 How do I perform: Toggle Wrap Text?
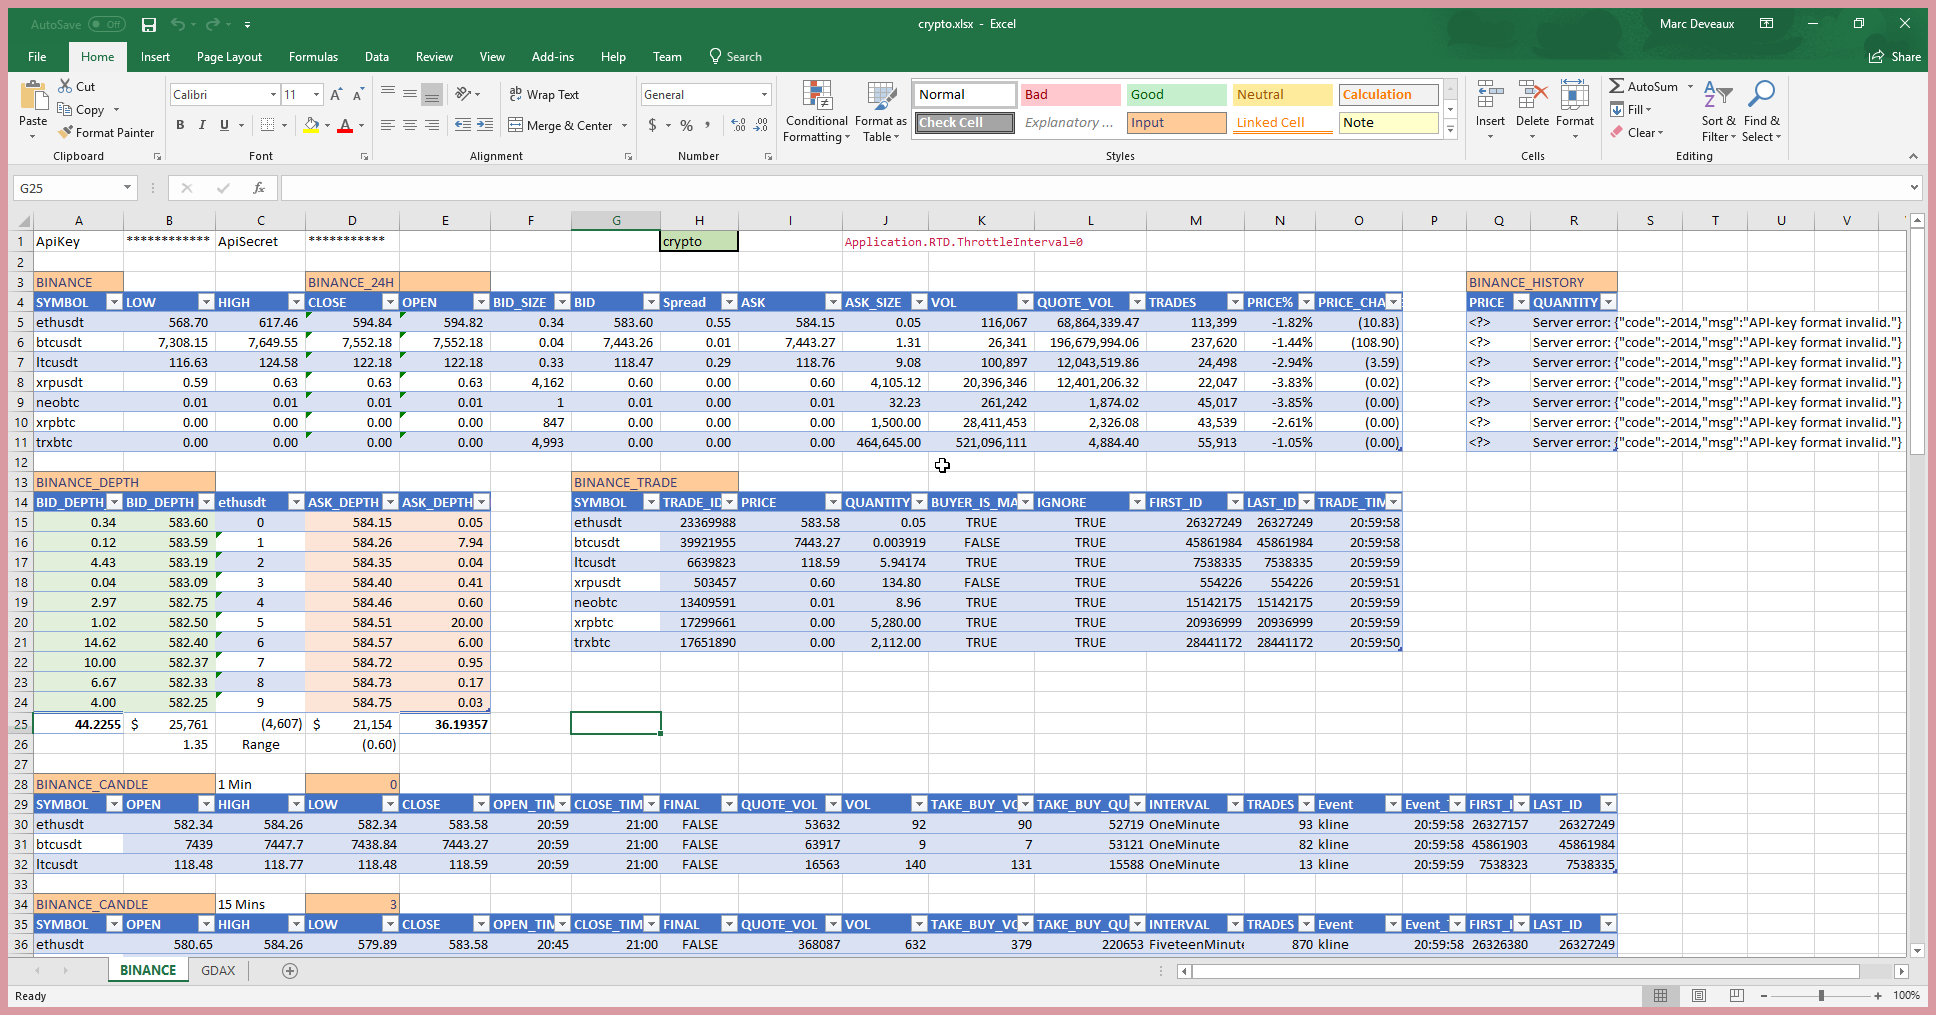(544, 94)
